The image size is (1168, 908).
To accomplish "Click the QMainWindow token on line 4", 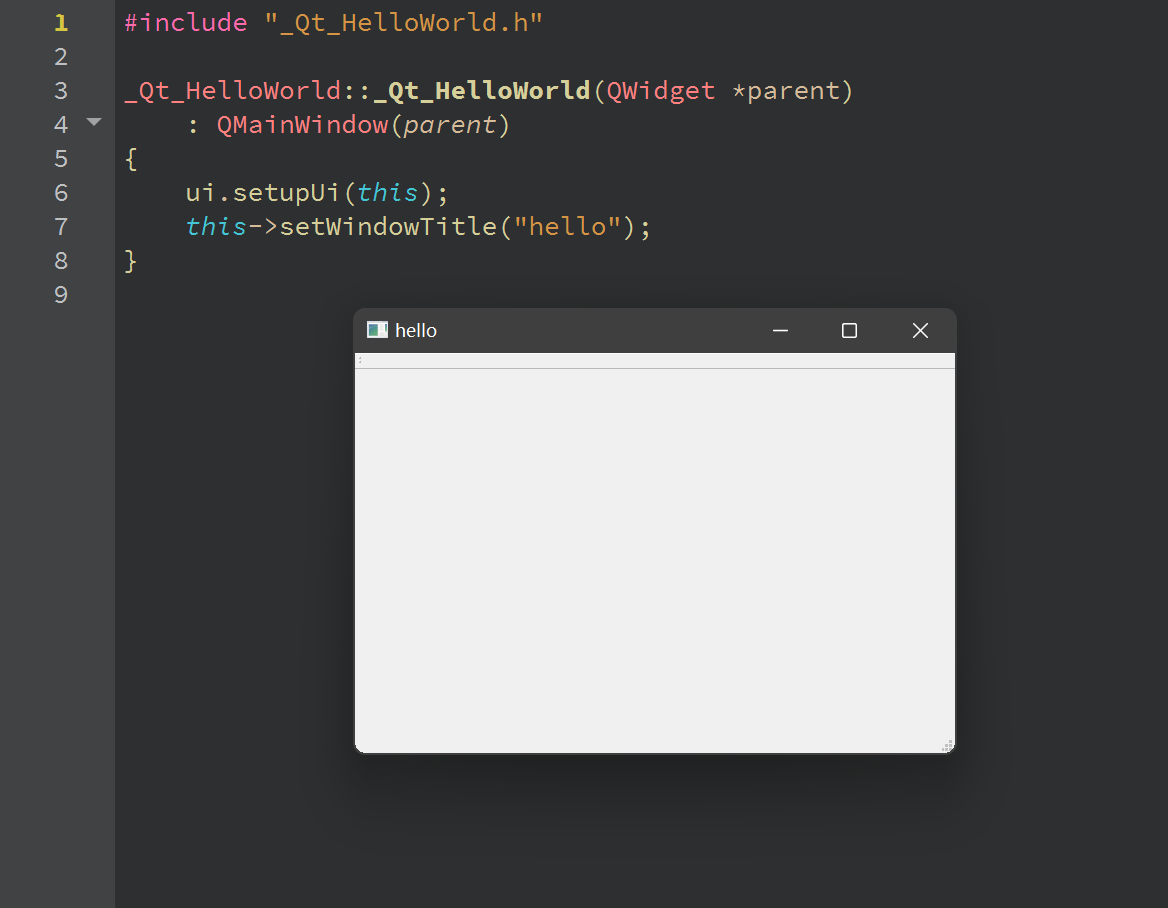I will [x=301, y=124].
